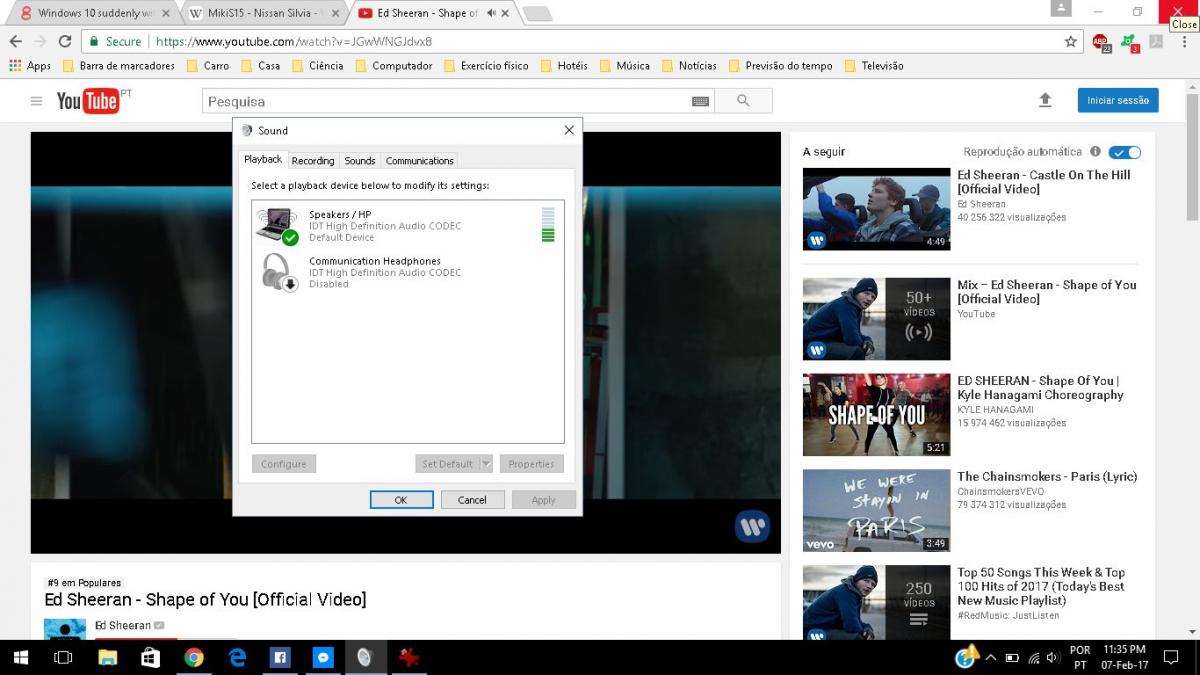Launch Microsoft Edge from the taskbar
The height and width of the screenshot is (675, 1200).
(237, 657)
